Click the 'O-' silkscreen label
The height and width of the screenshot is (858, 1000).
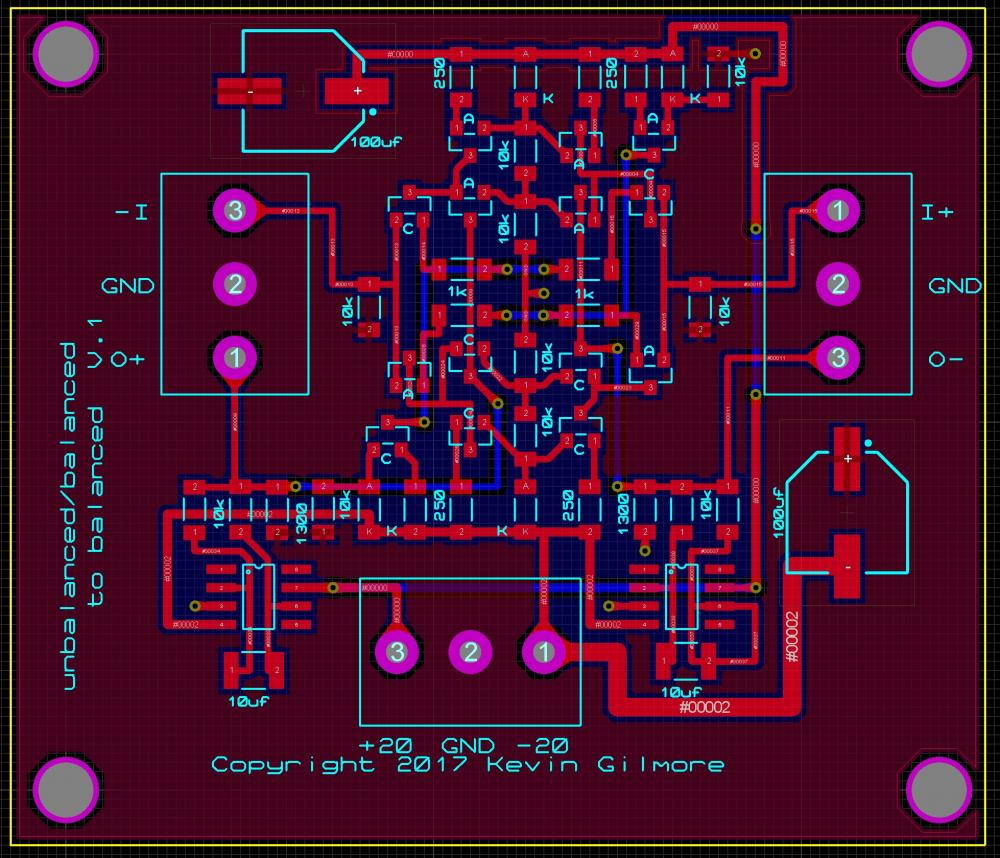coord(946,360)
